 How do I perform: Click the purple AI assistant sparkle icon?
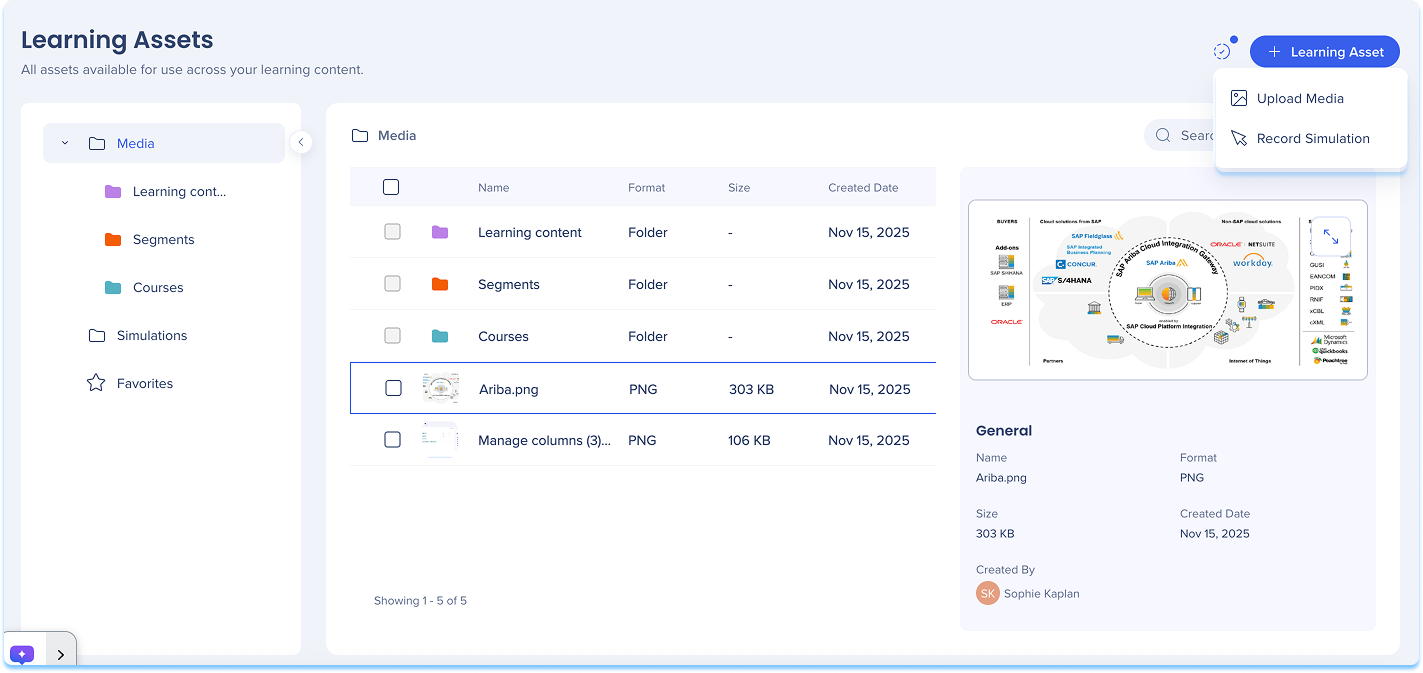tap(22, 654)
